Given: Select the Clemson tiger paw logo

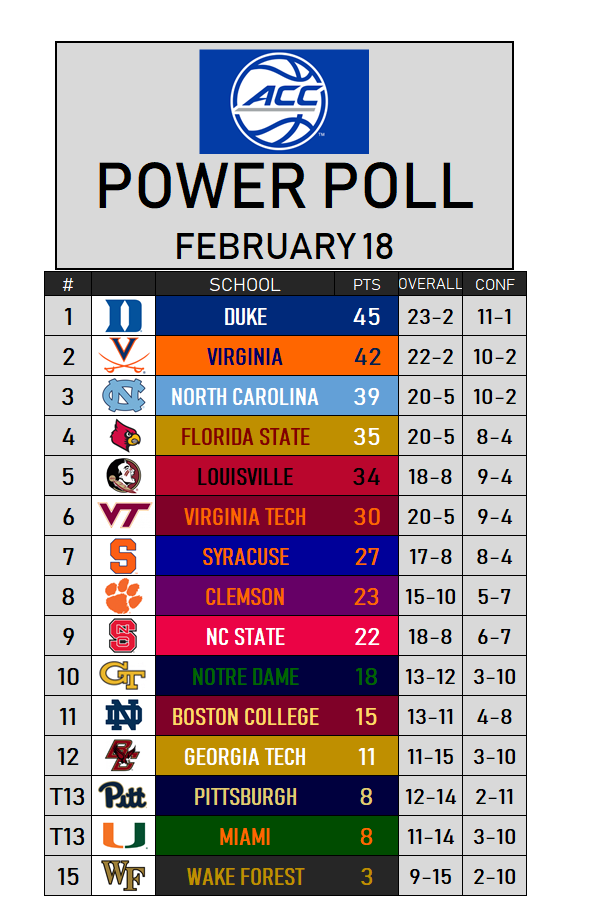Looking at the screenshot, I should coord(124,596).
